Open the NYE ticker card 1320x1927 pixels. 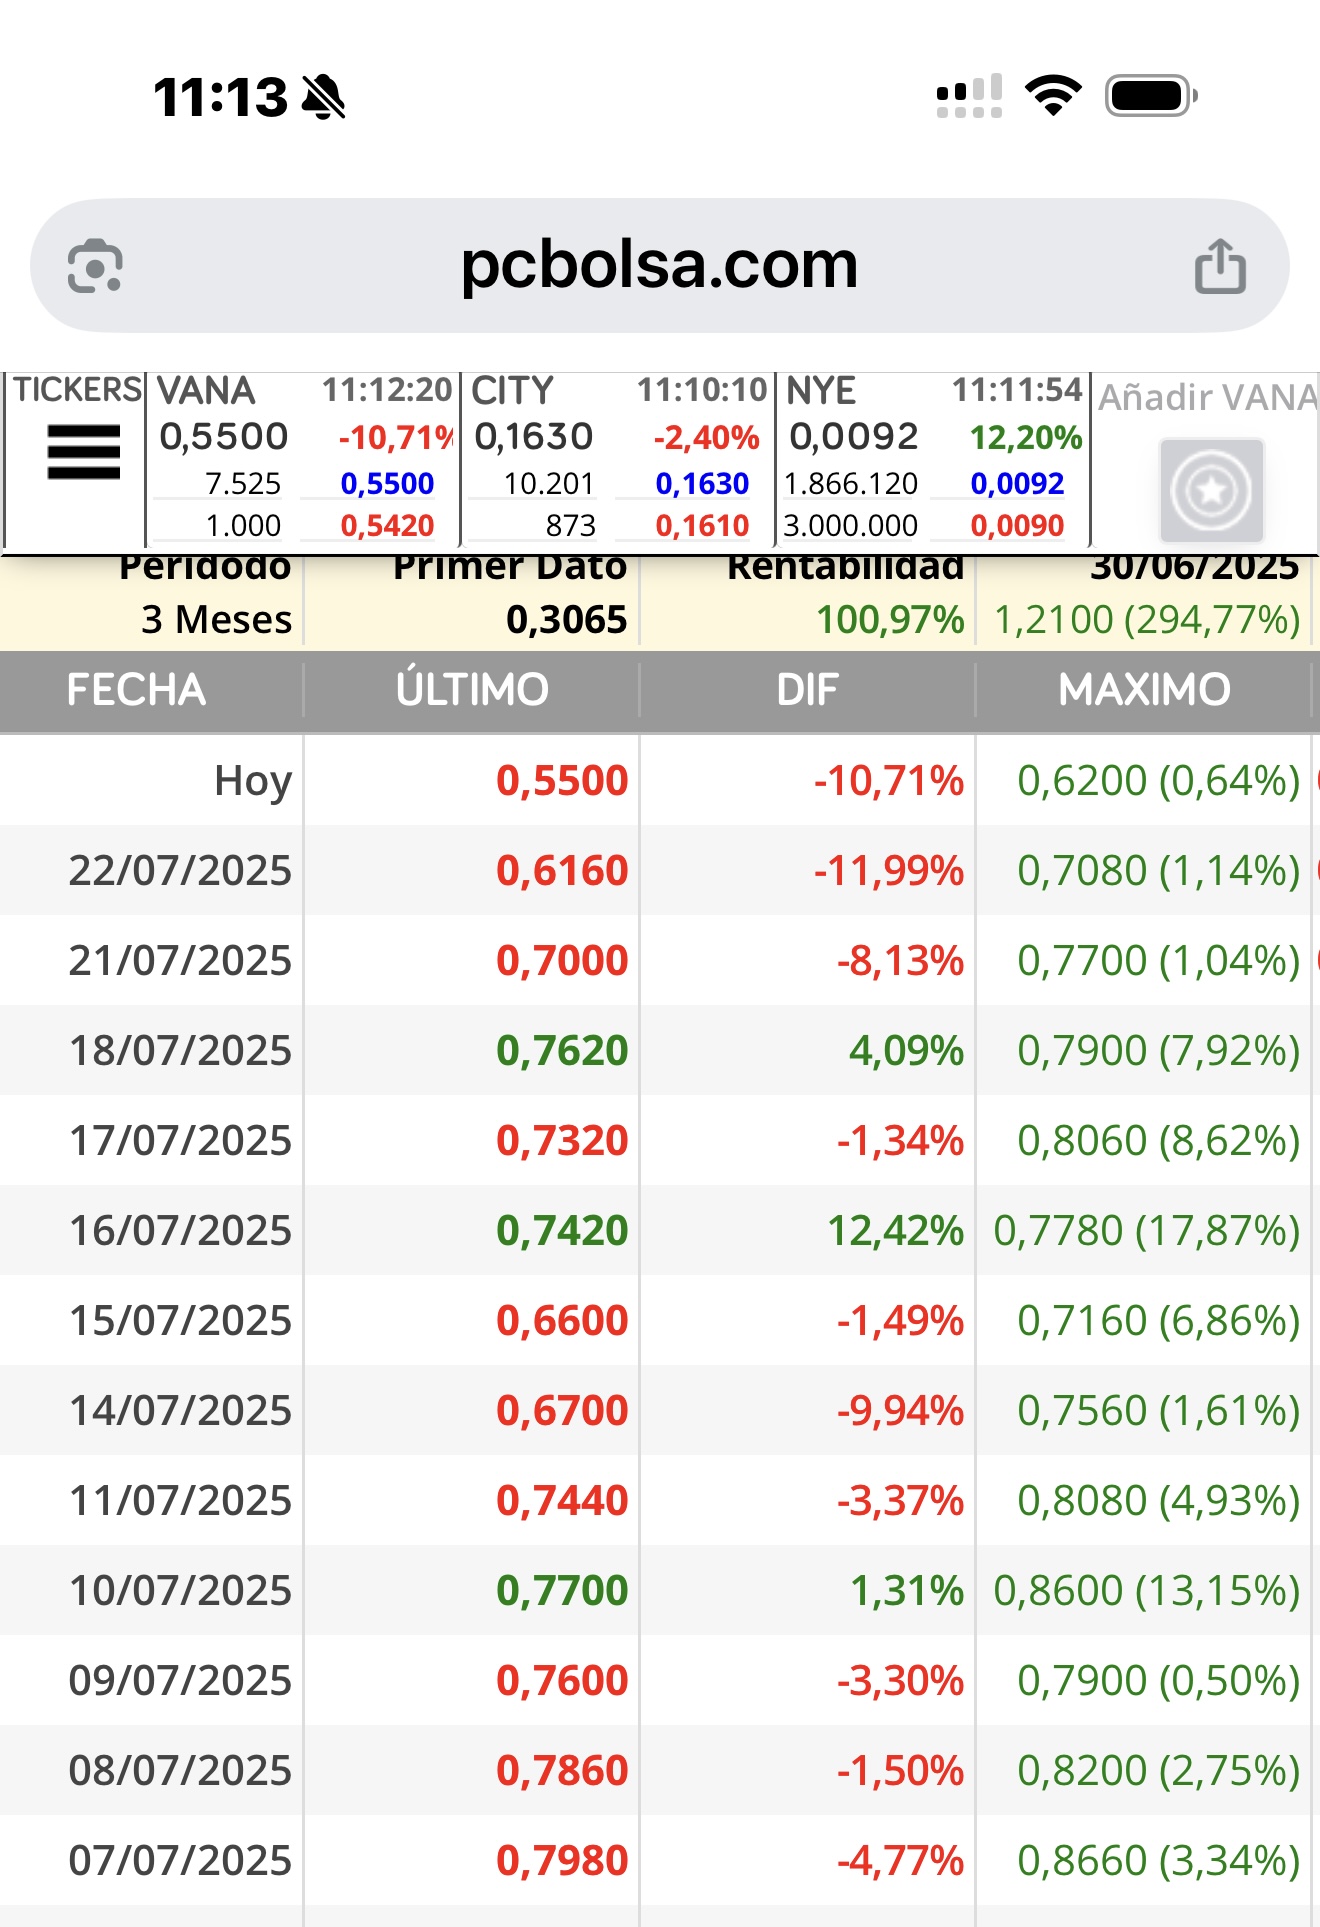pos(933,458)
